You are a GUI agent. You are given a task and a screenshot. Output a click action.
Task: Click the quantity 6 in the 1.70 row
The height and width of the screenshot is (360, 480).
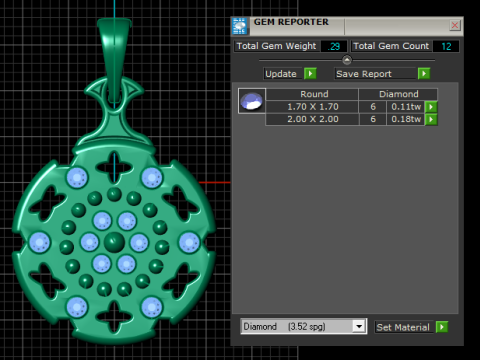pos(373,107)
